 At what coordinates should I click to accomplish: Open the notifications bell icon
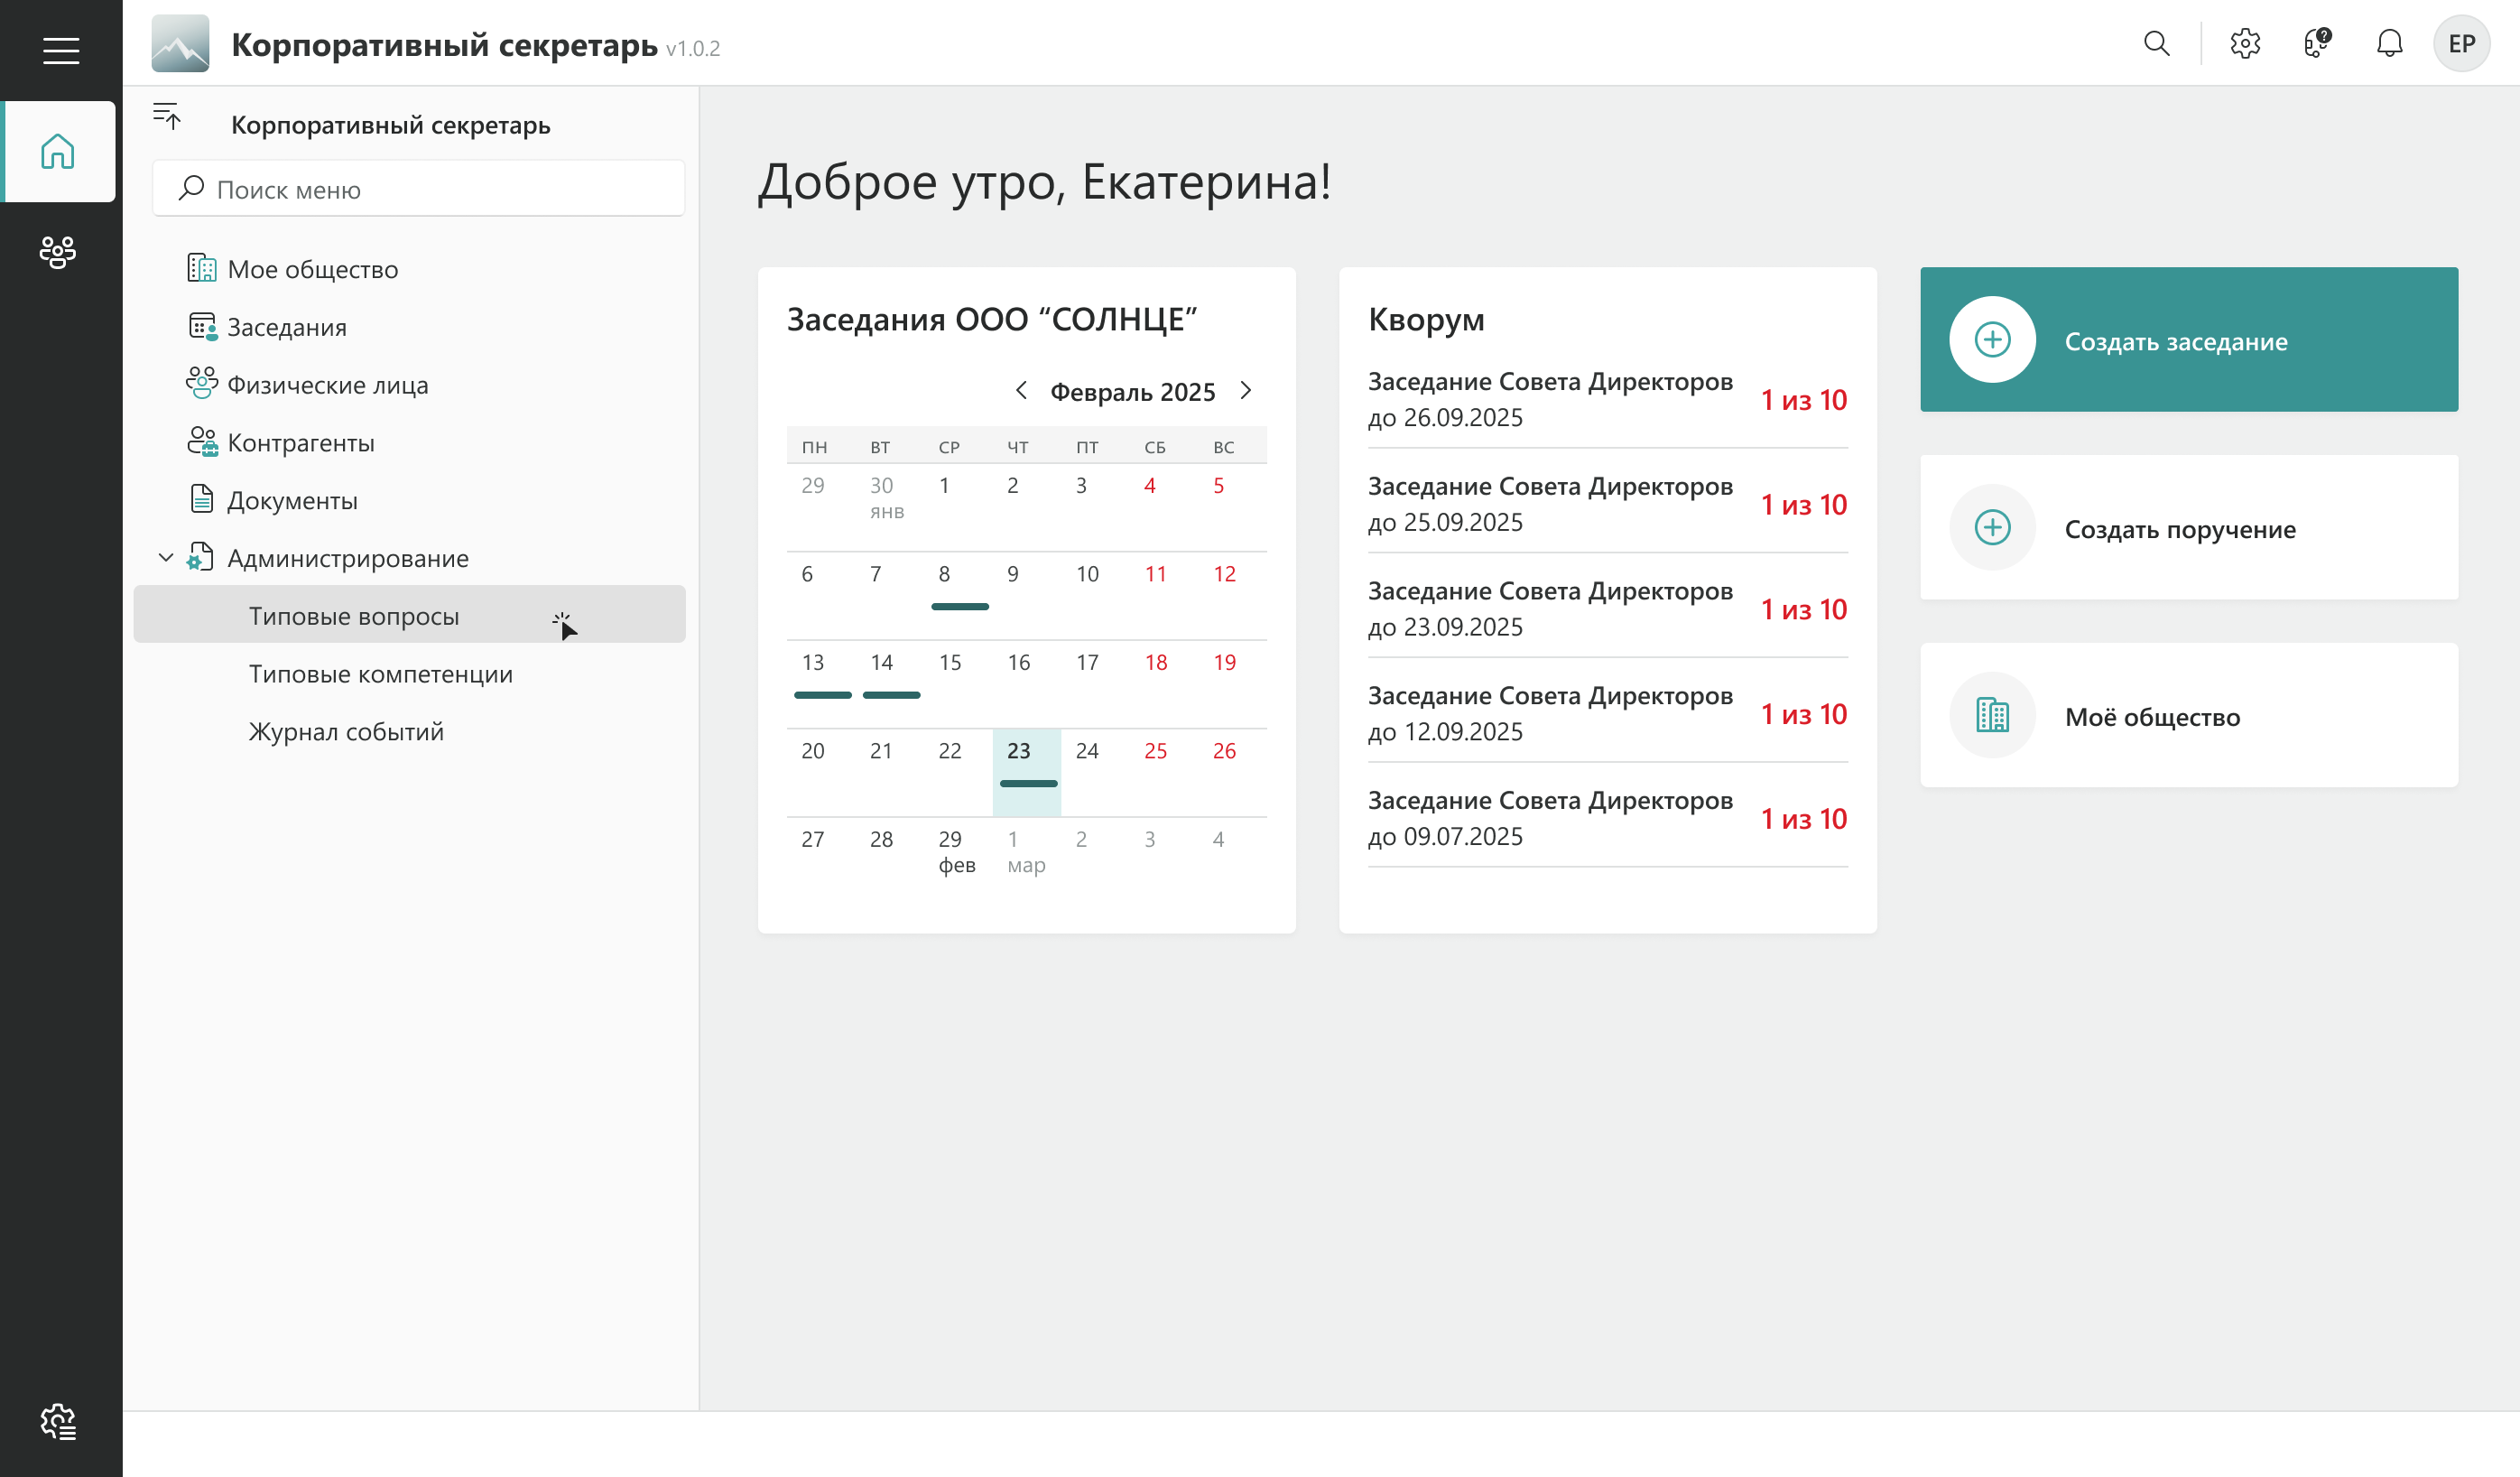(2389, 44)
